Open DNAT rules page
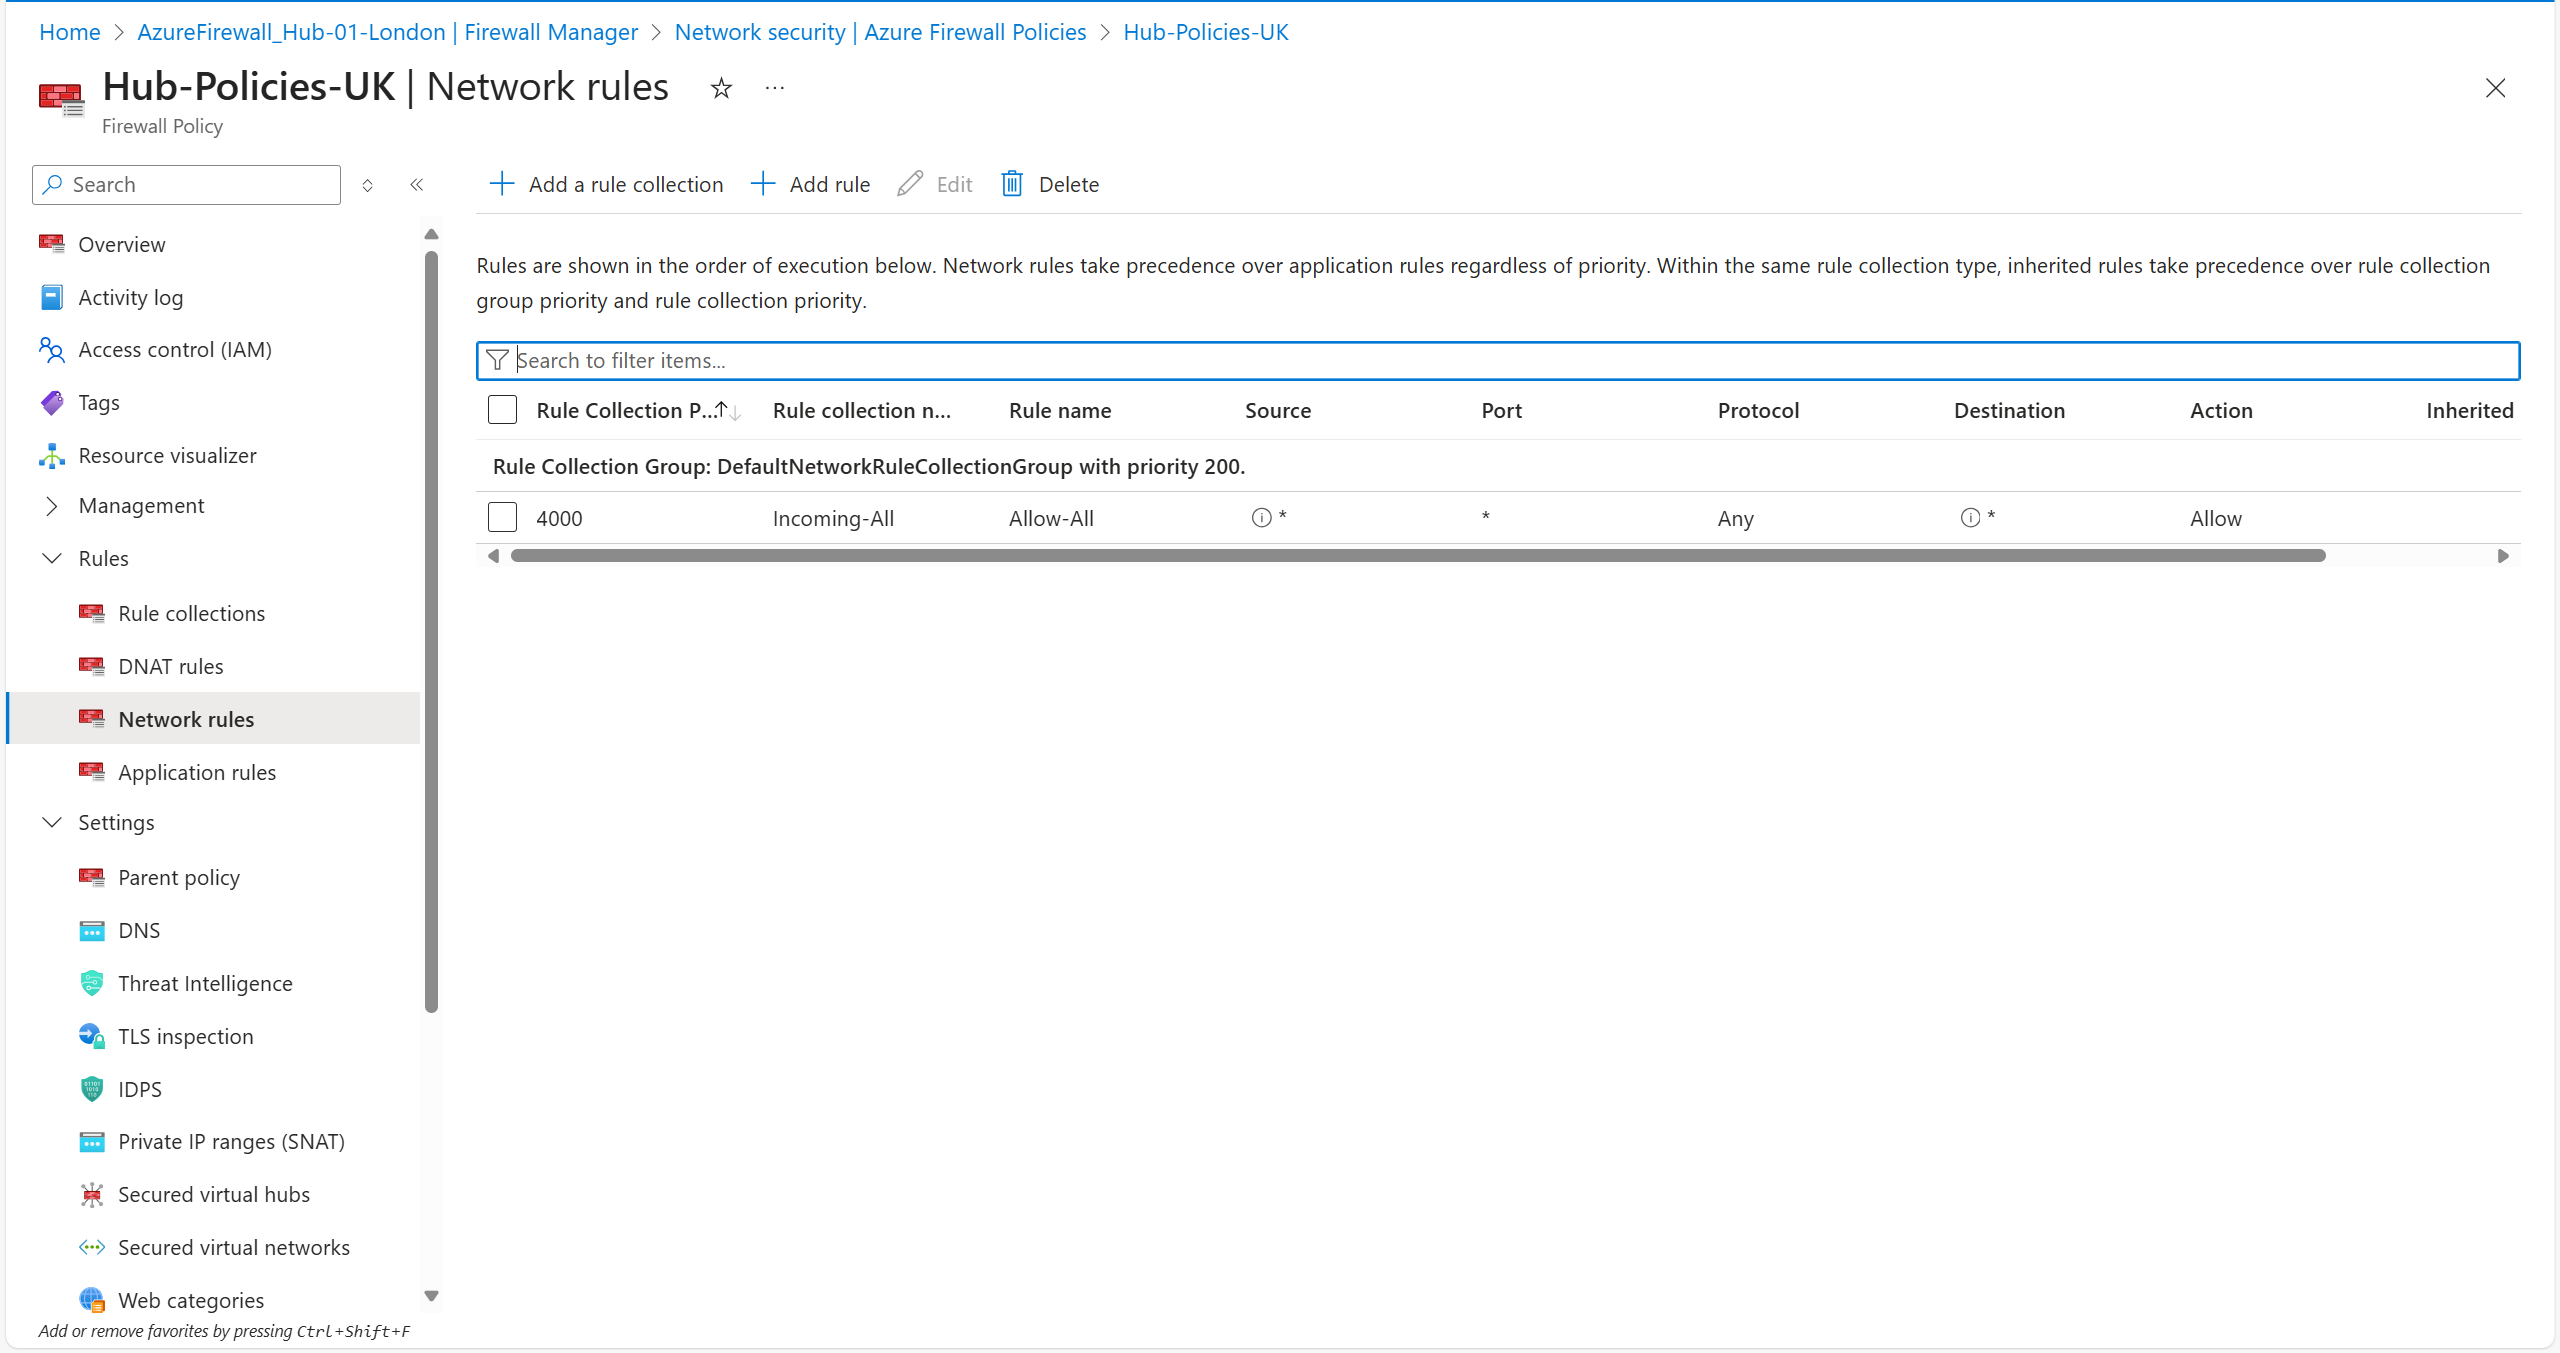 tap(170, 667)
